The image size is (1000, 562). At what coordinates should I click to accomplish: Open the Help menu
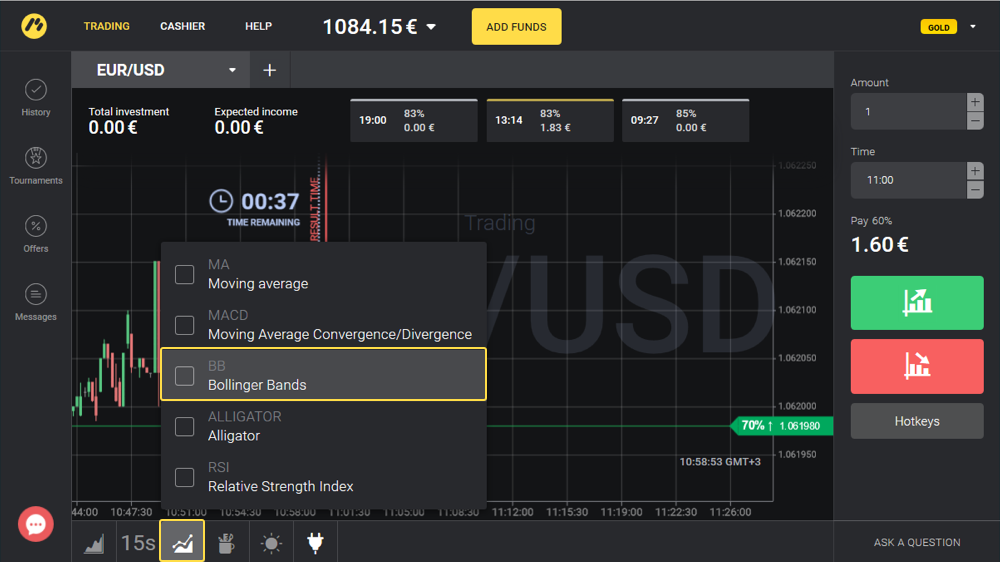click(x=258, y=27)
